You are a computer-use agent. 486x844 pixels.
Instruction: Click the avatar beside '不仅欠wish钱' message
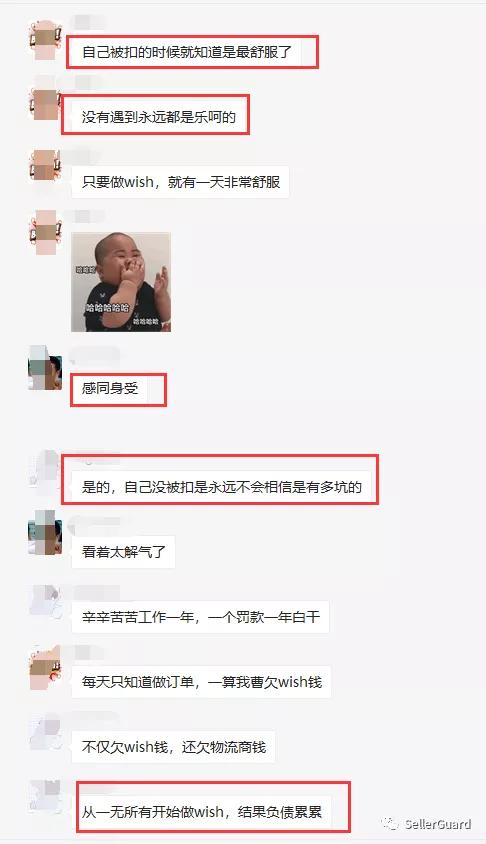point(45,732)
